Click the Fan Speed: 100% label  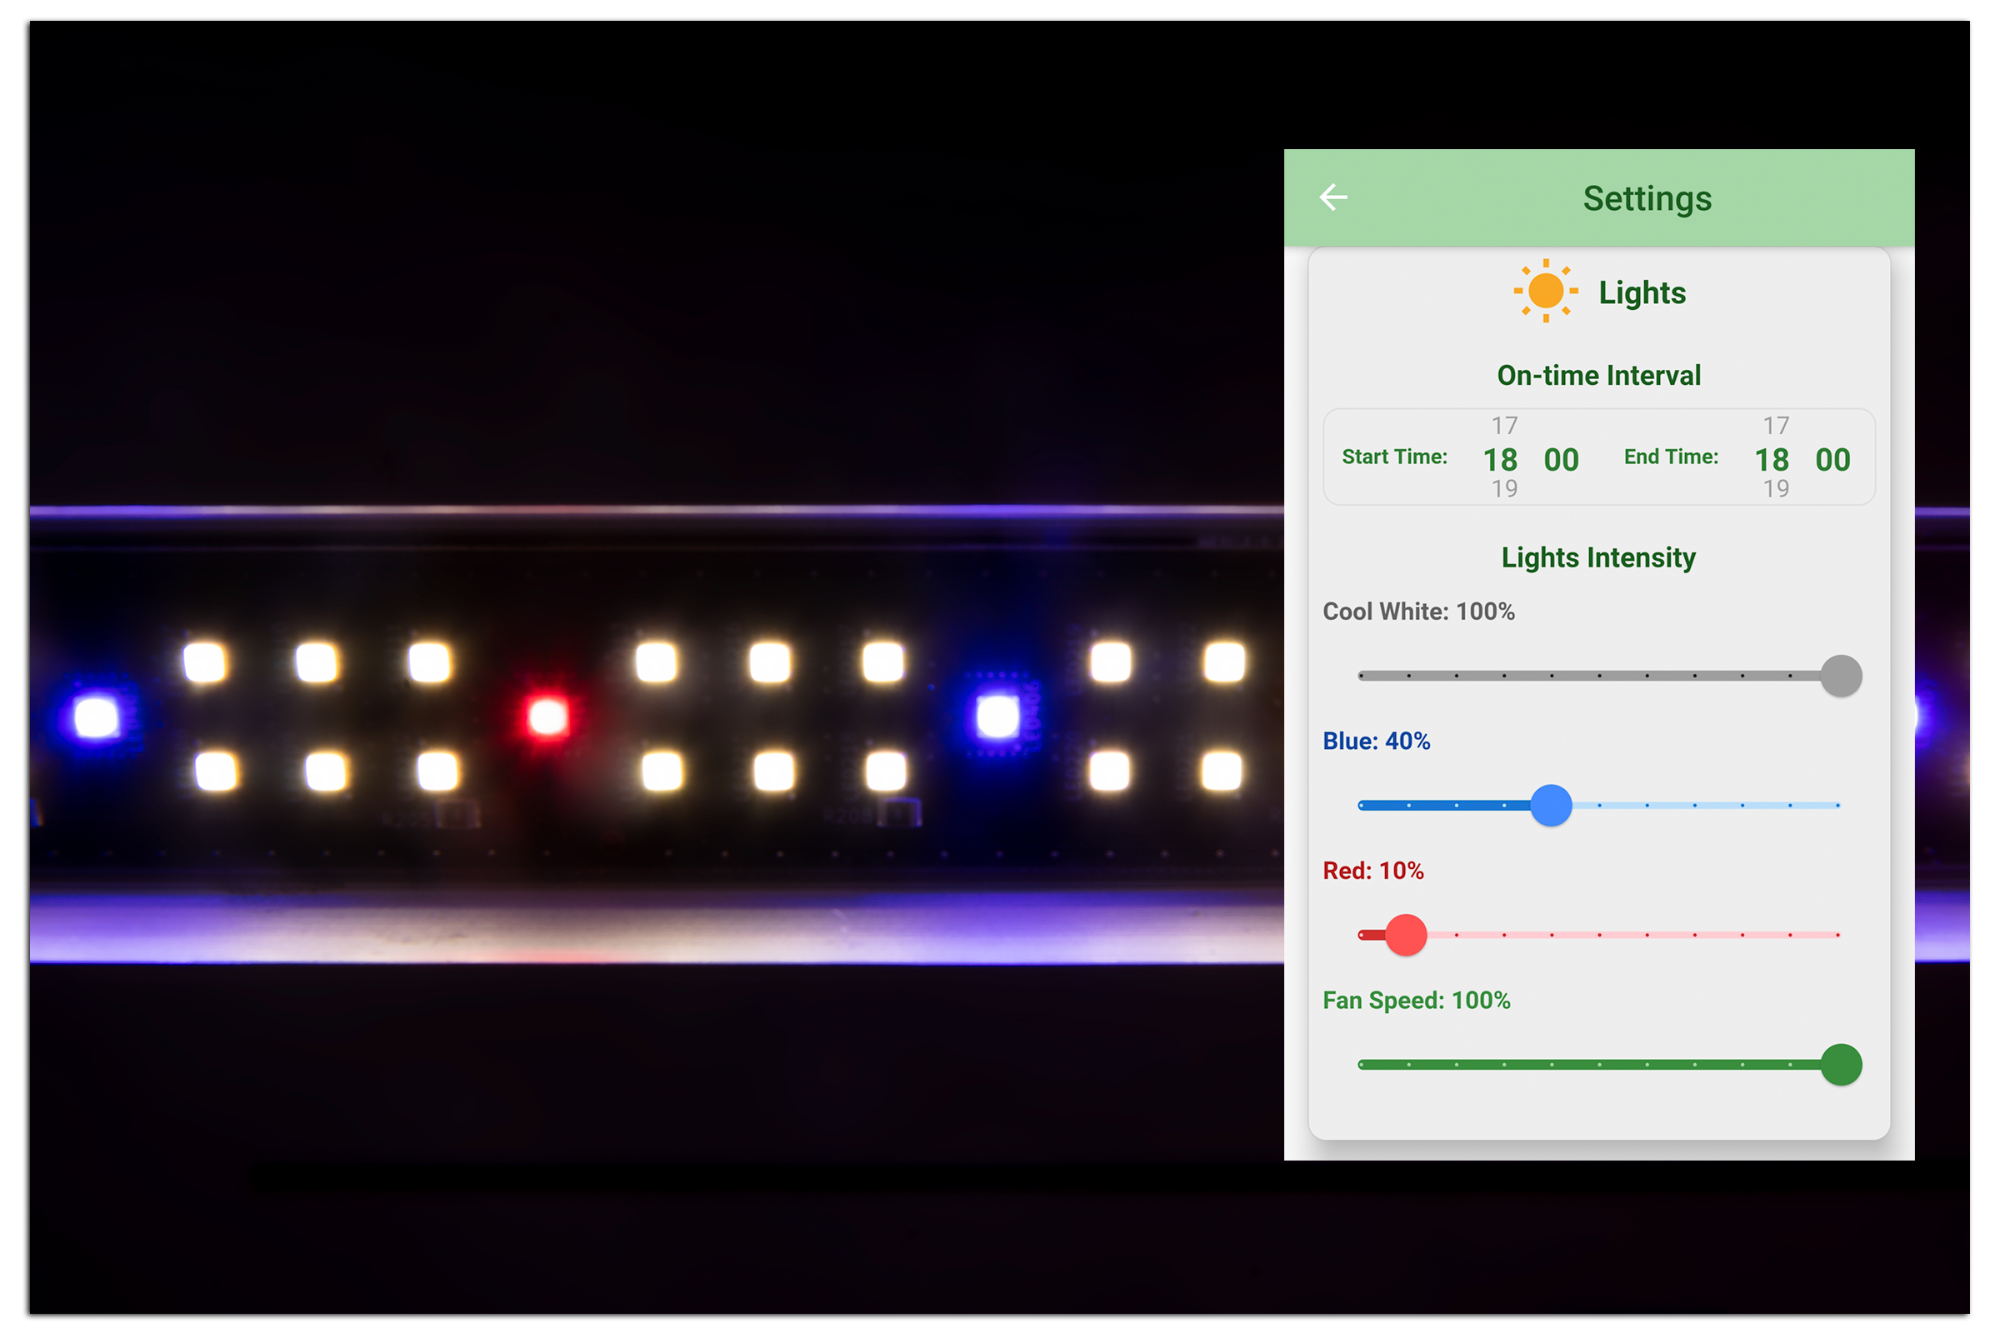[x=1416, y=1000]
